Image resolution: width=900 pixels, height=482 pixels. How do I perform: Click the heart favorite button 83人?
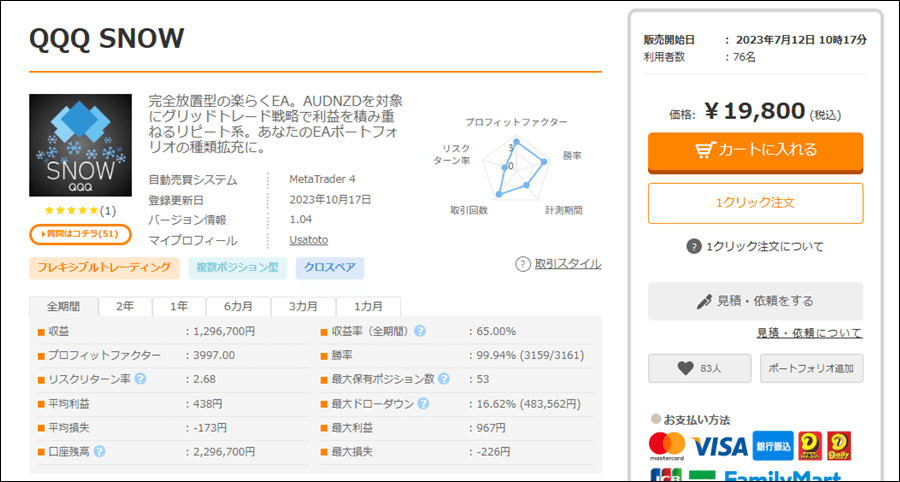(x=699, y=368)
